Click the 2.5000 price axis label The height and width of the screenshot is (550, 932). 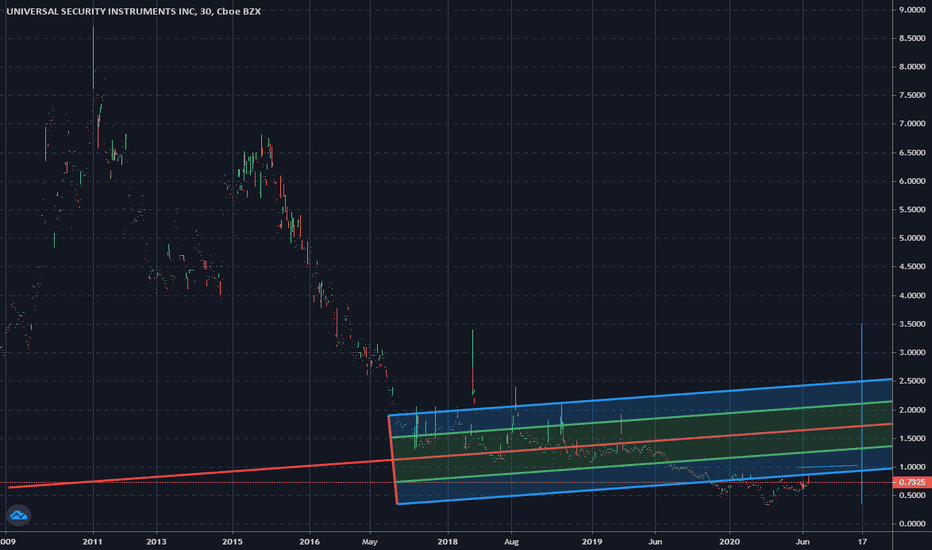tap(912, 381)
